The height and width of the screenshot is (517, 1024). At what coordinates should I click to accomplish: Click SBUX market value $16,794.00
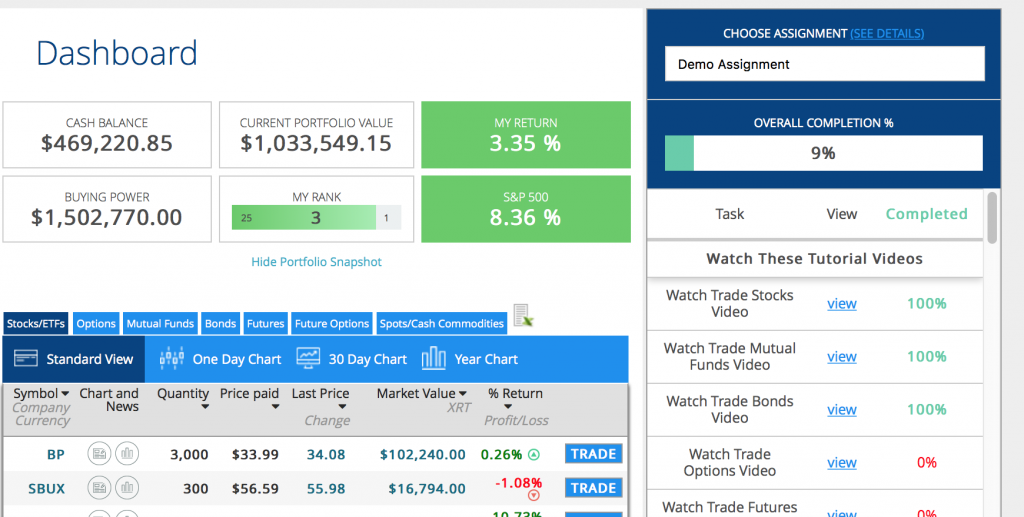coord(426,488)
